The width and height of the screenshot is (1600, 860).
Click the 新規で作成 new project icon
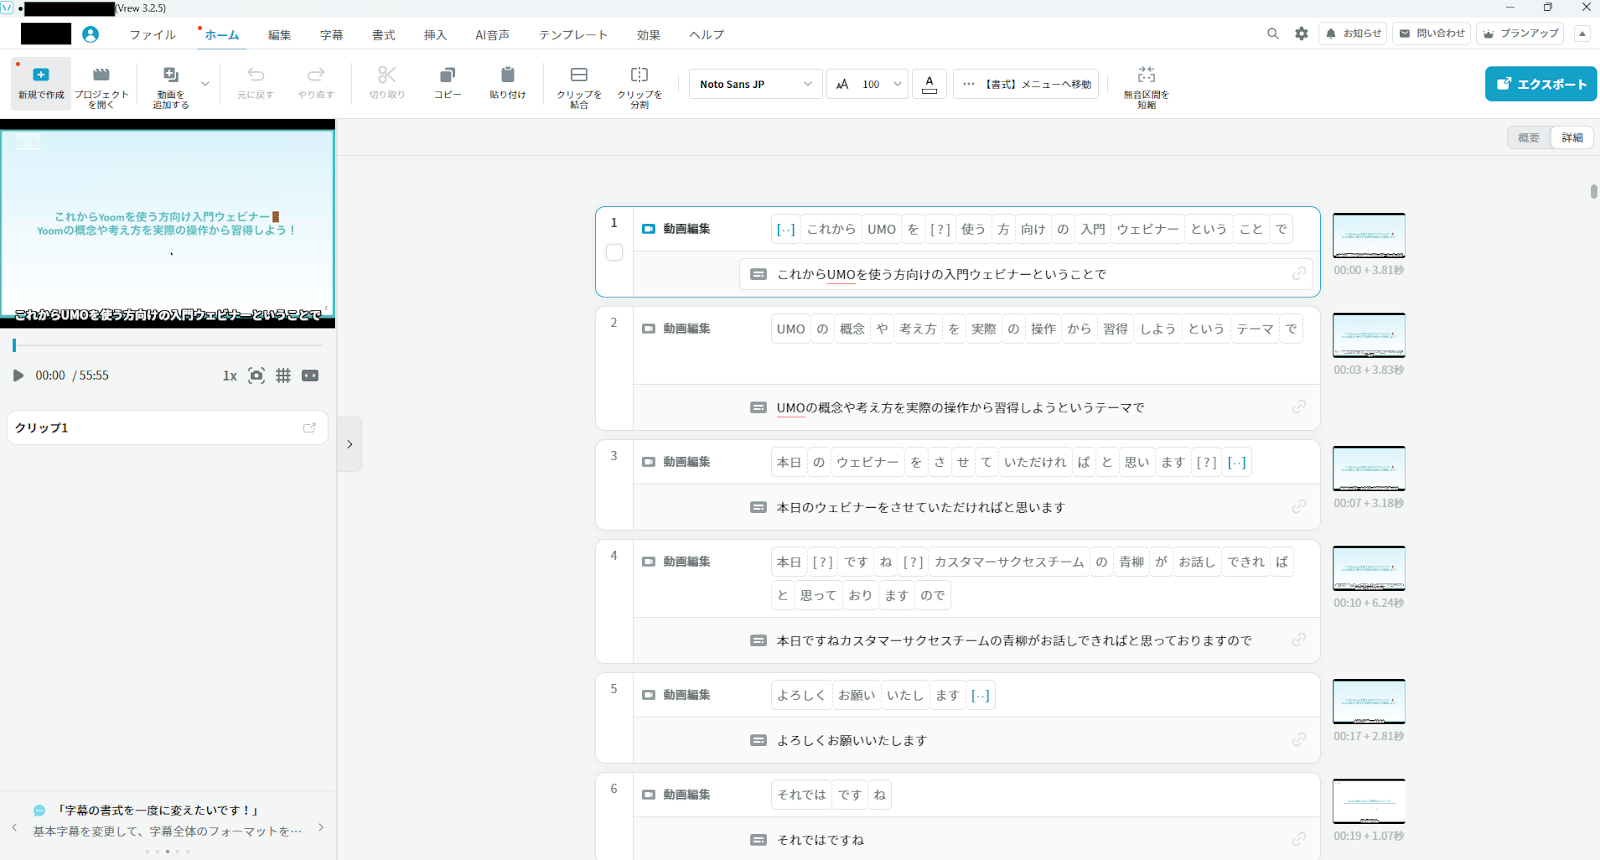click(x=41, y=76)
